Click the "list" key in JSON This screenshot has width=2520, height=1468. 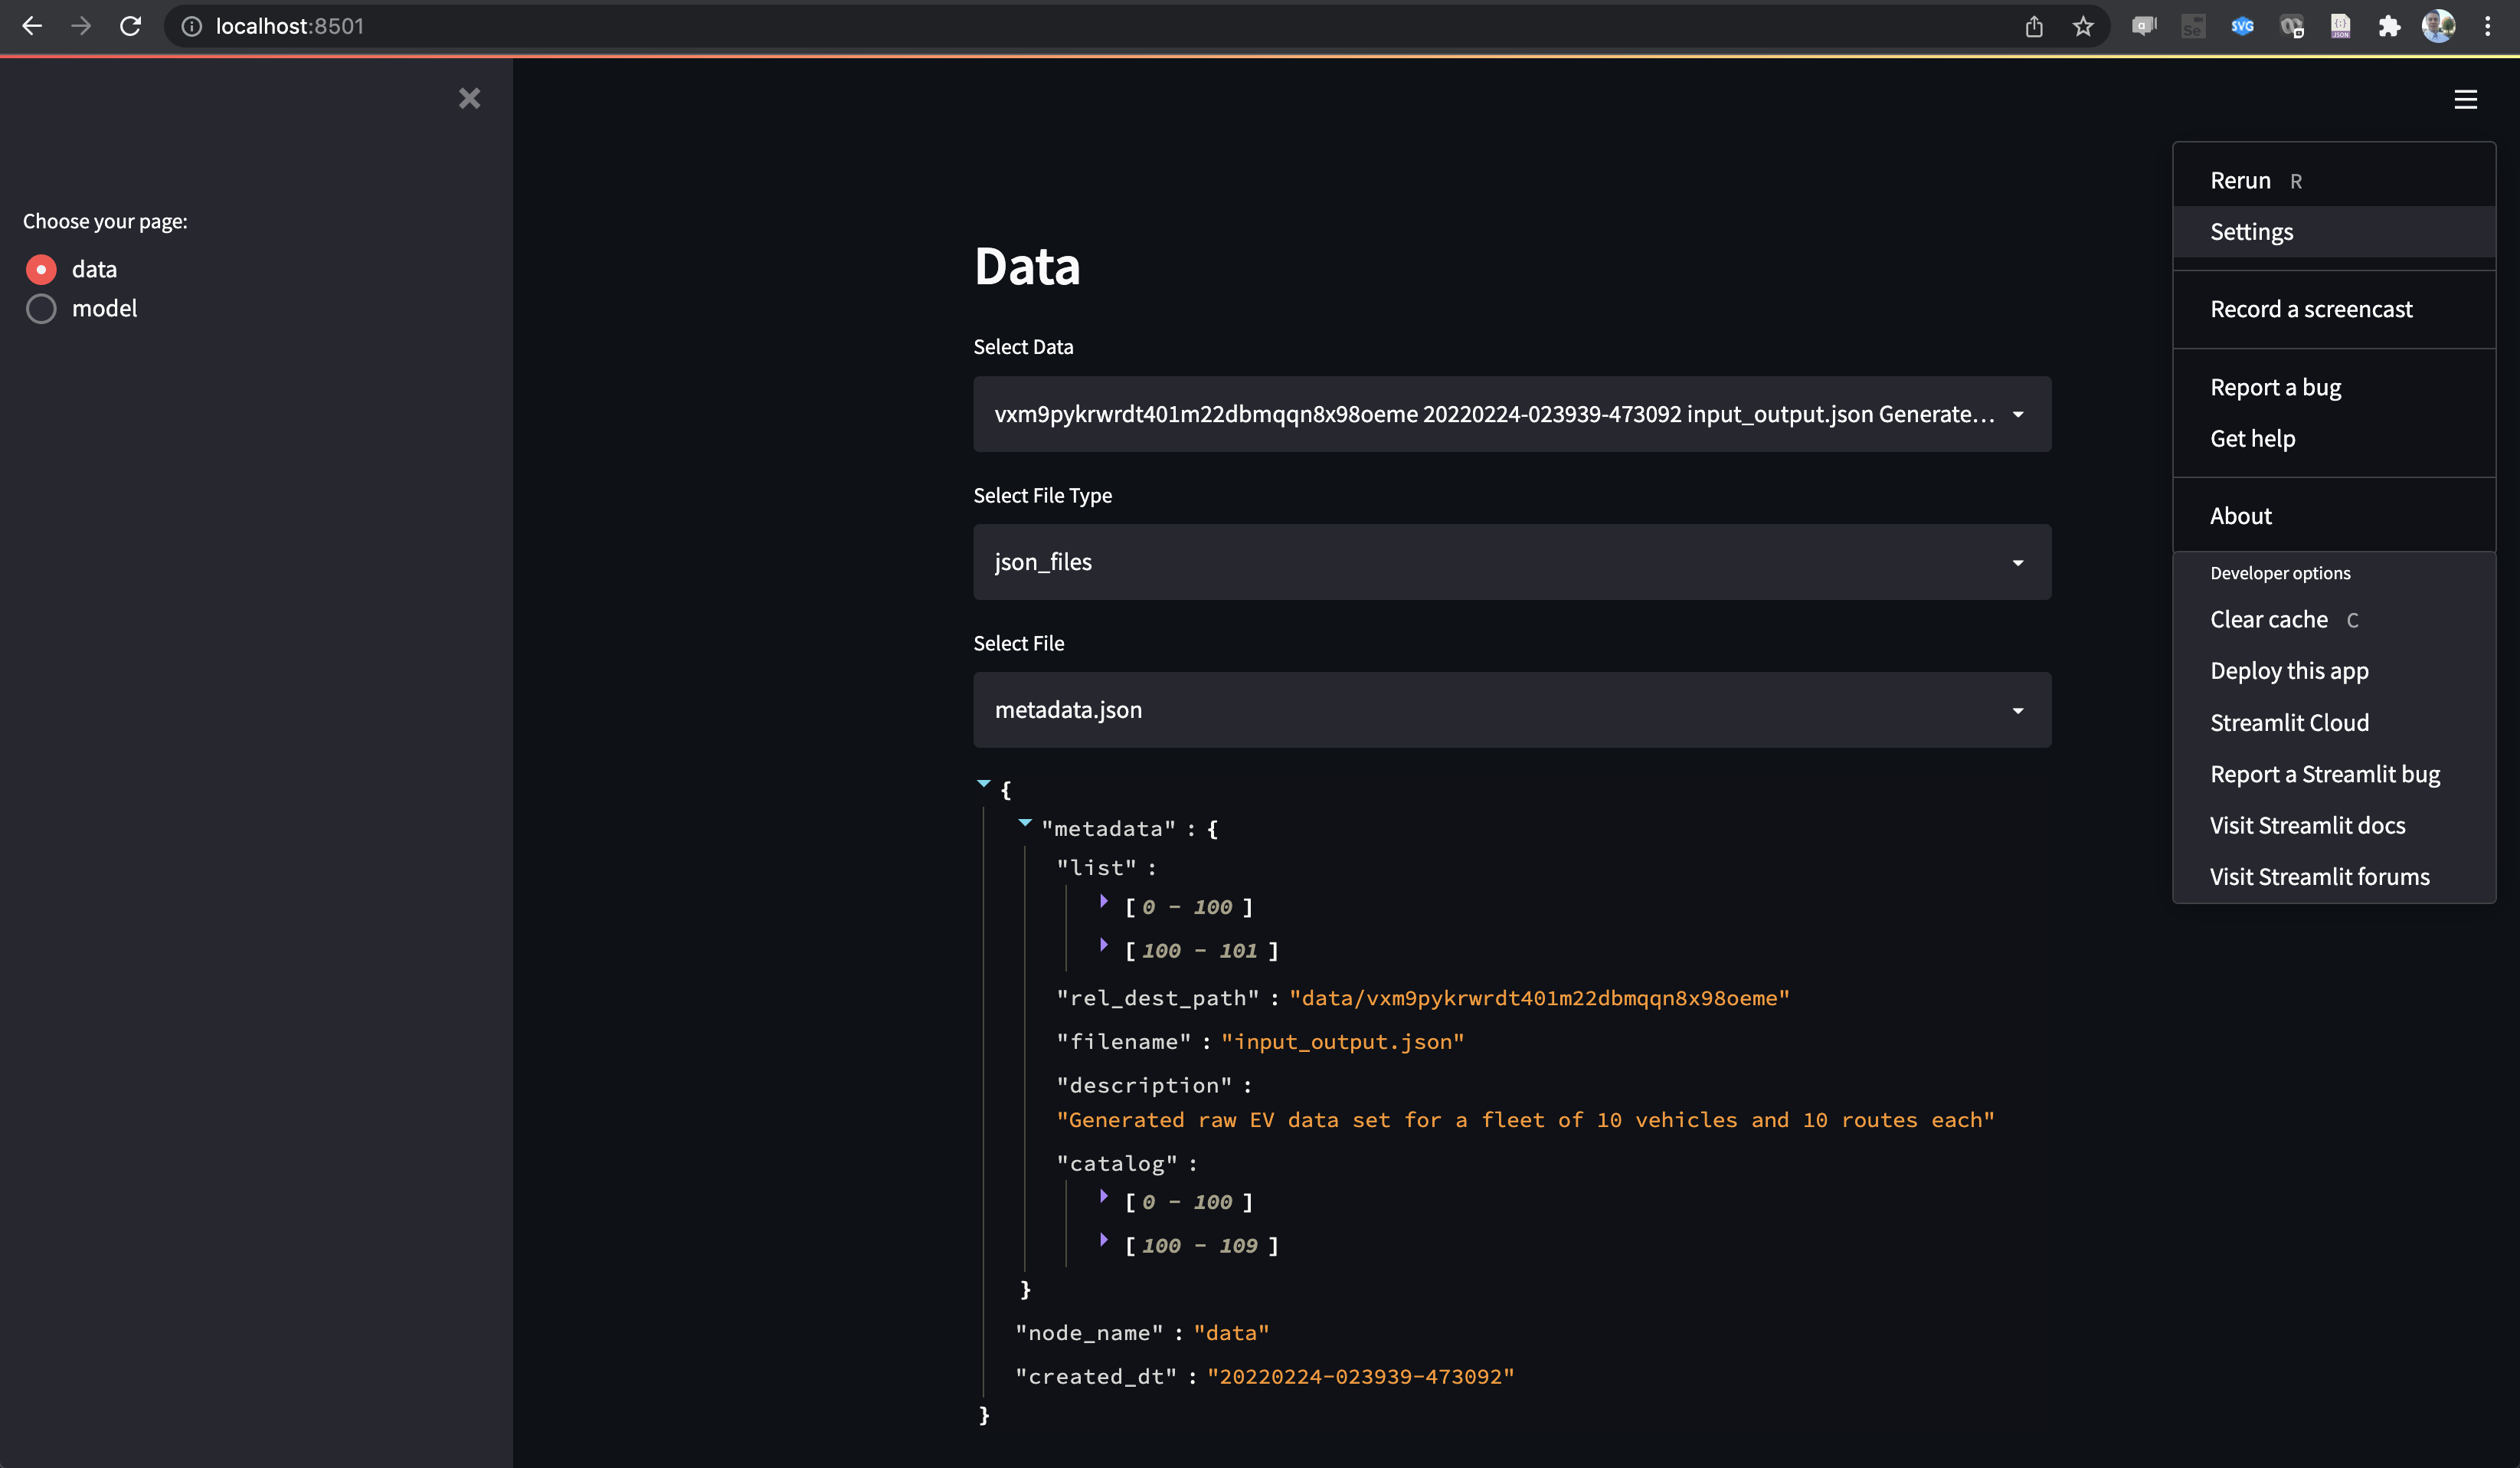[1097, 868]
